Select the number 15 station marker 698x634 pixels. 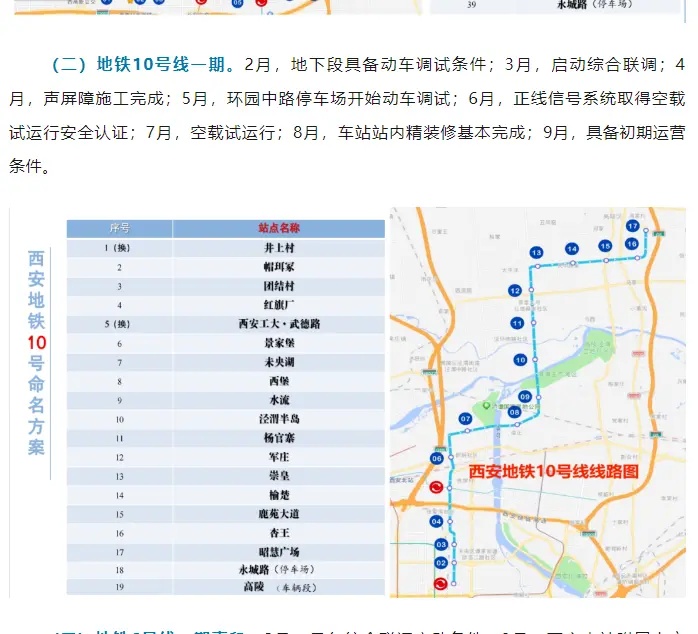(x=604, y=246)
